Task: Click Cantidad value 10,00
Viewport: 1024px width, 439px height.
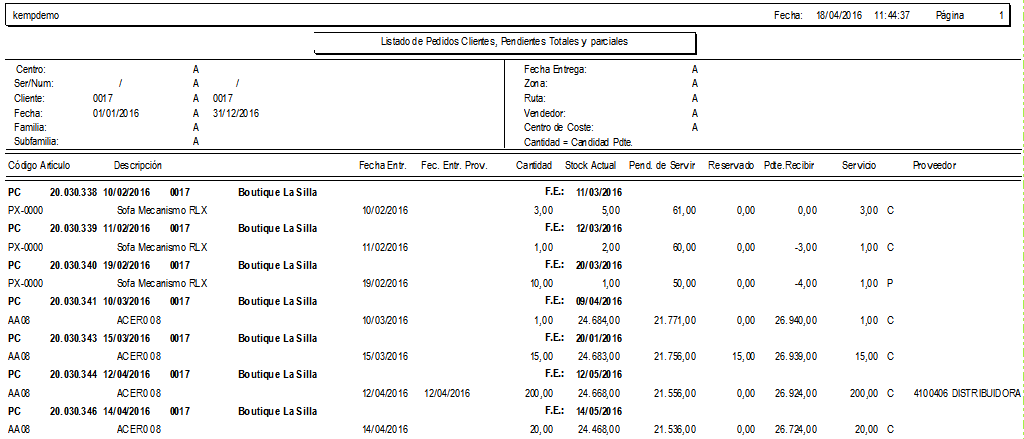Action: [541, 284]
